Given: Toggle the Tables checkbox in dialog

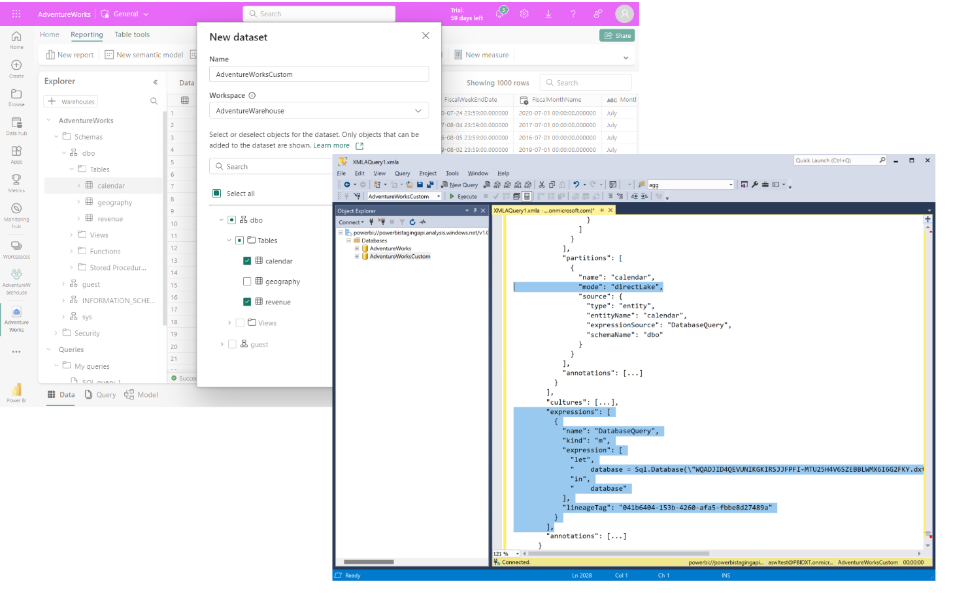Looking at the screenshot, I should 240,240.
